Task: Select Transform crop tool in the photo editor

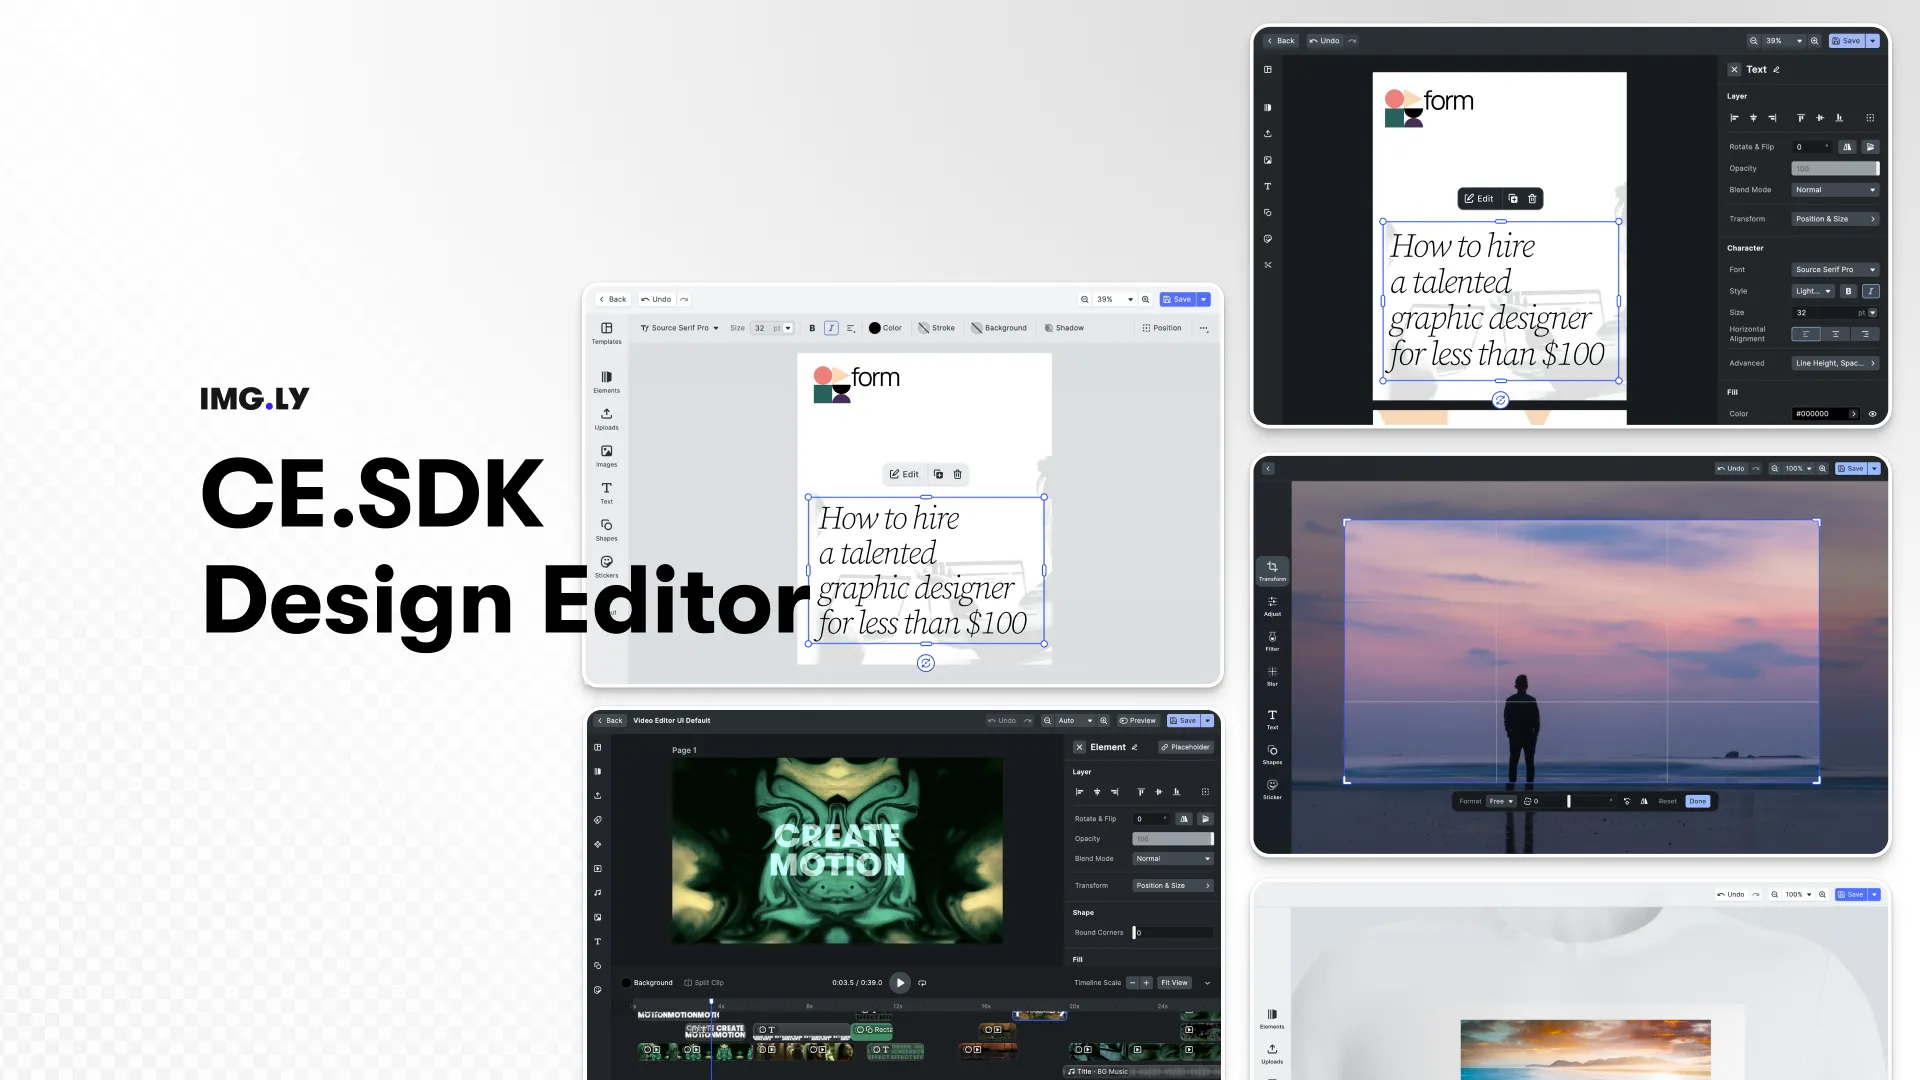Action: (1272, 571)
